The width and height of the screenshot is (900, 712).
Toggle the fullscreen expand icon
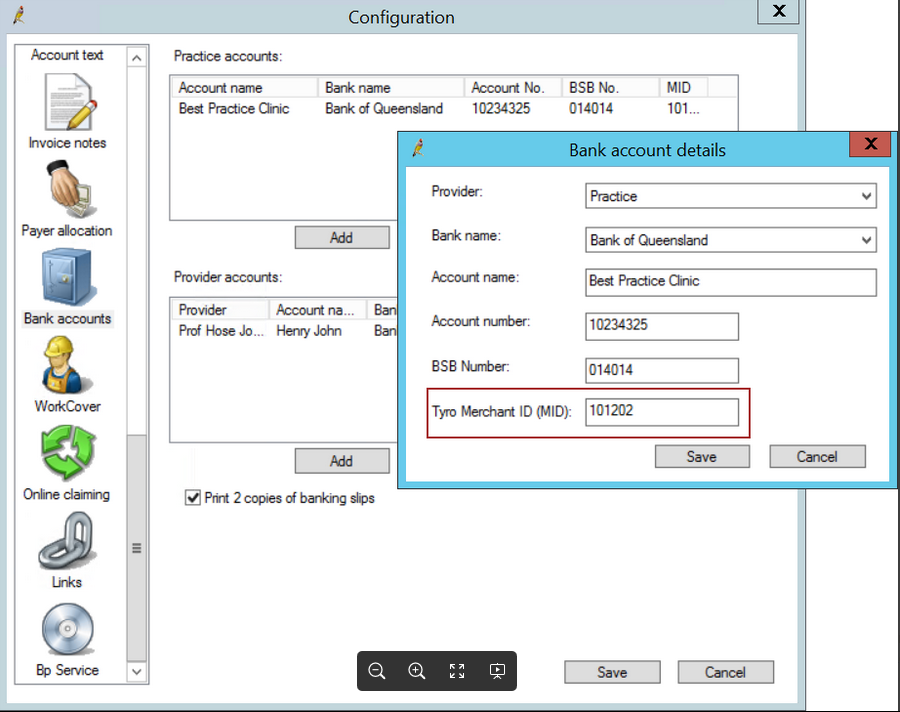pos(457,671)
